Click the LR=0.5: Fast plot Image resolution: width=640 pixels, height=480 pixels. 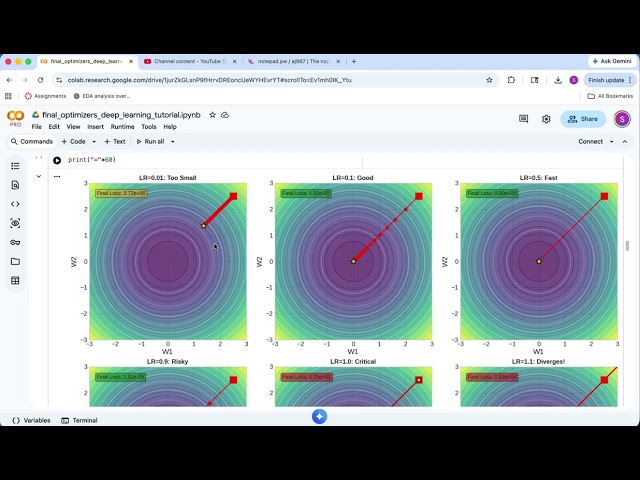click(539, 261)
